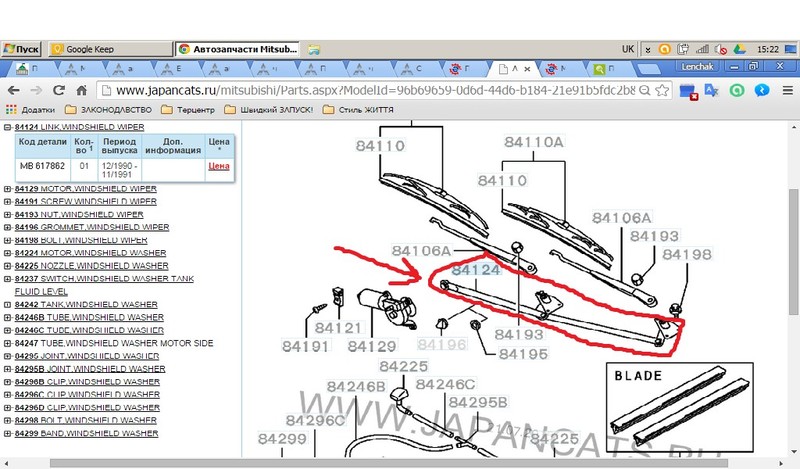Image resolution: width=800 pixels, height=469 pixels.
Task: Open the 84246B TUBE,WINDSHIELD WASHER link
Action: click(x=89, y=317)
